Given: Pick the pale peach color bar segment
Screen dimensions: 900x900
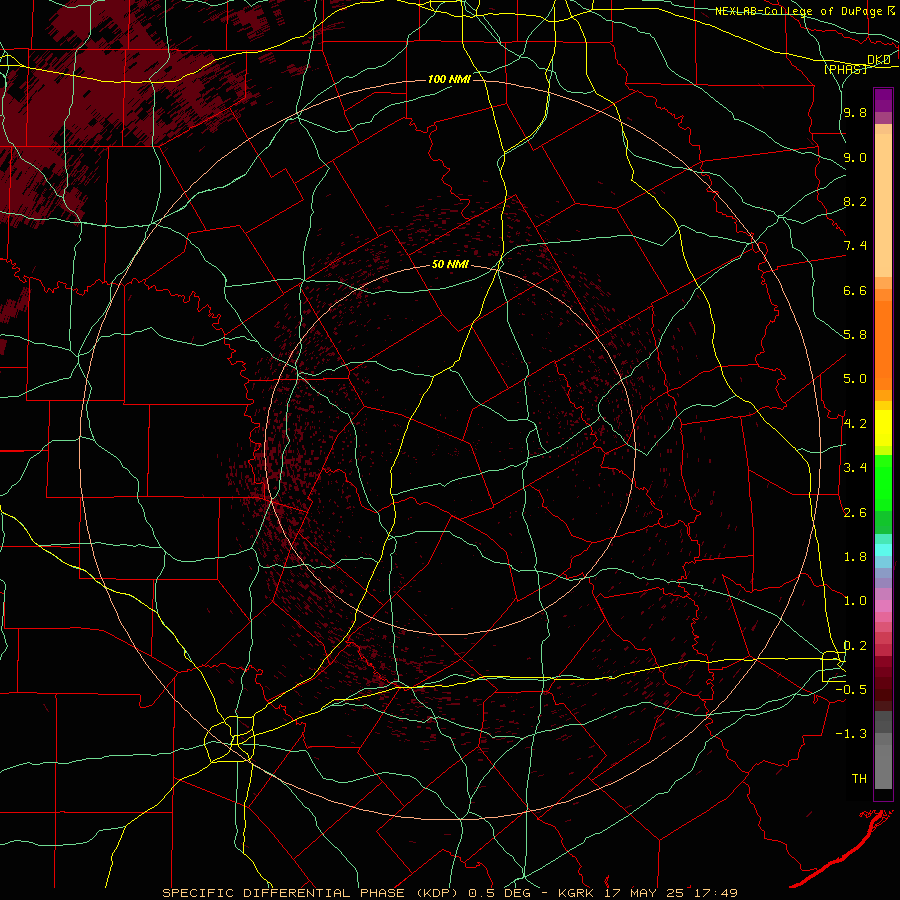Looking at the screenshot, I should tap(883, 205).
